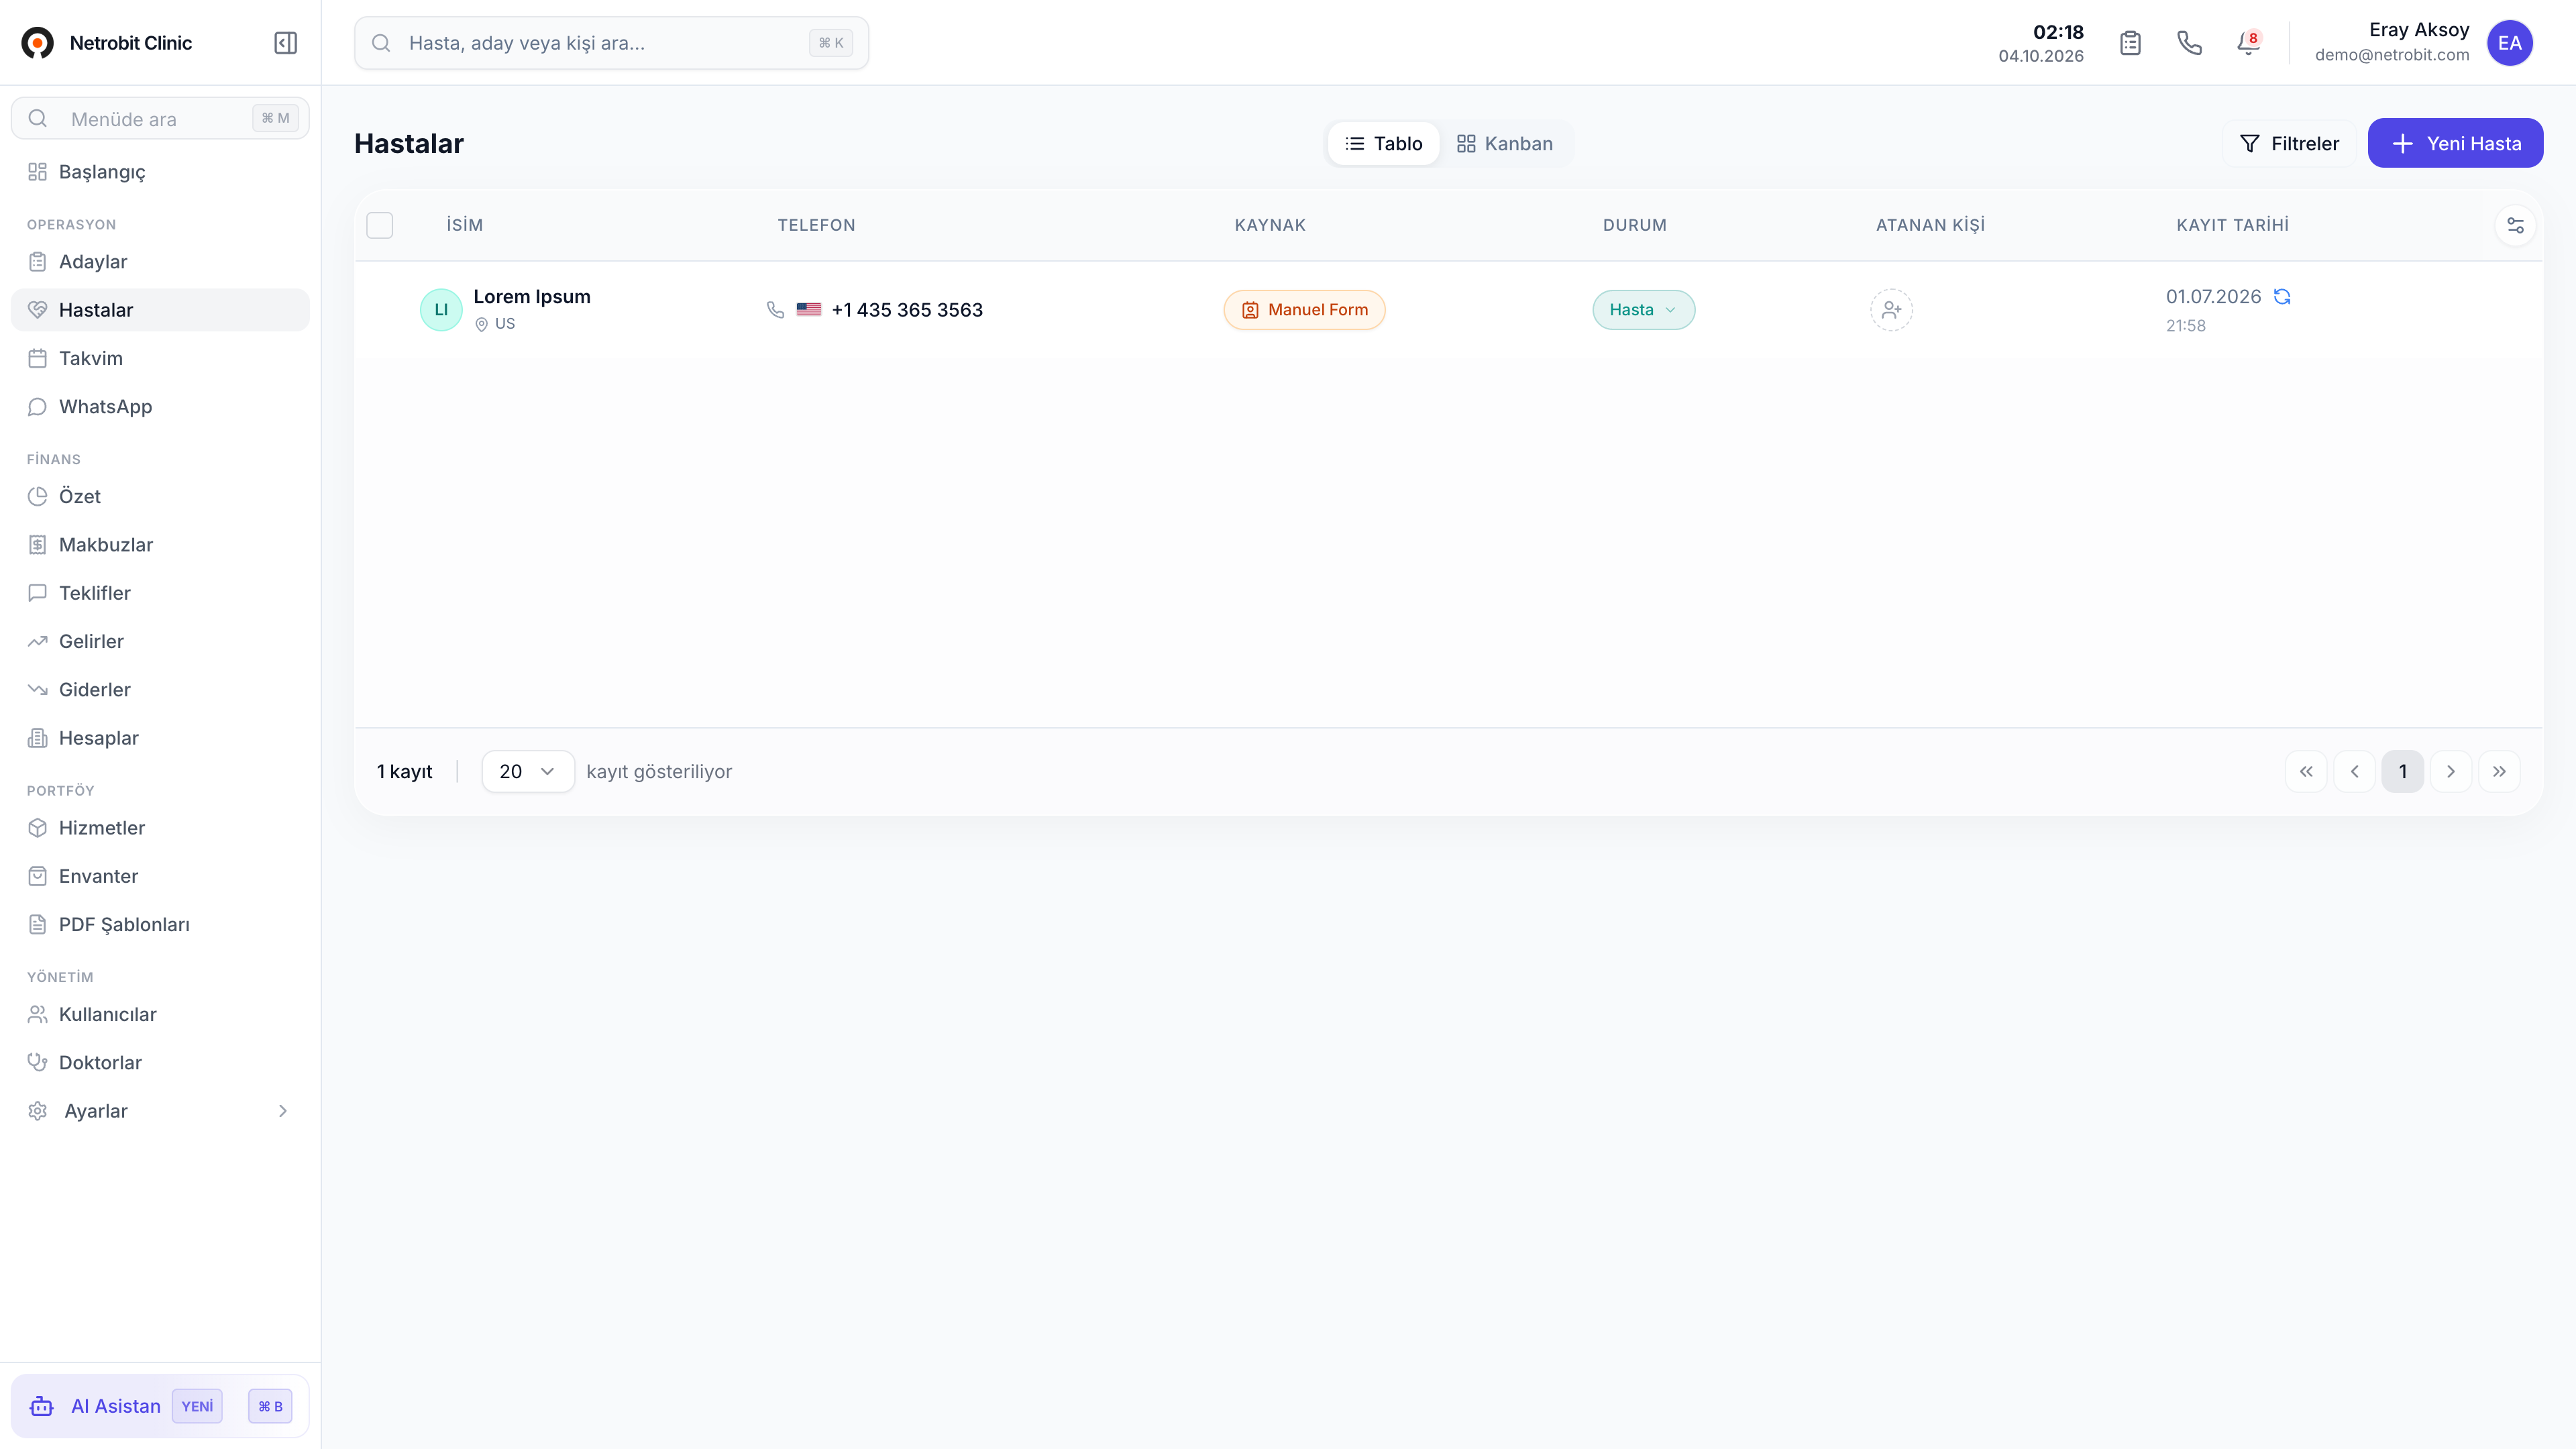The height and width of the screenshot is (1449, 2576).
Task: Click the Lorem Ipsum patient name
Action: coord(532,296)
